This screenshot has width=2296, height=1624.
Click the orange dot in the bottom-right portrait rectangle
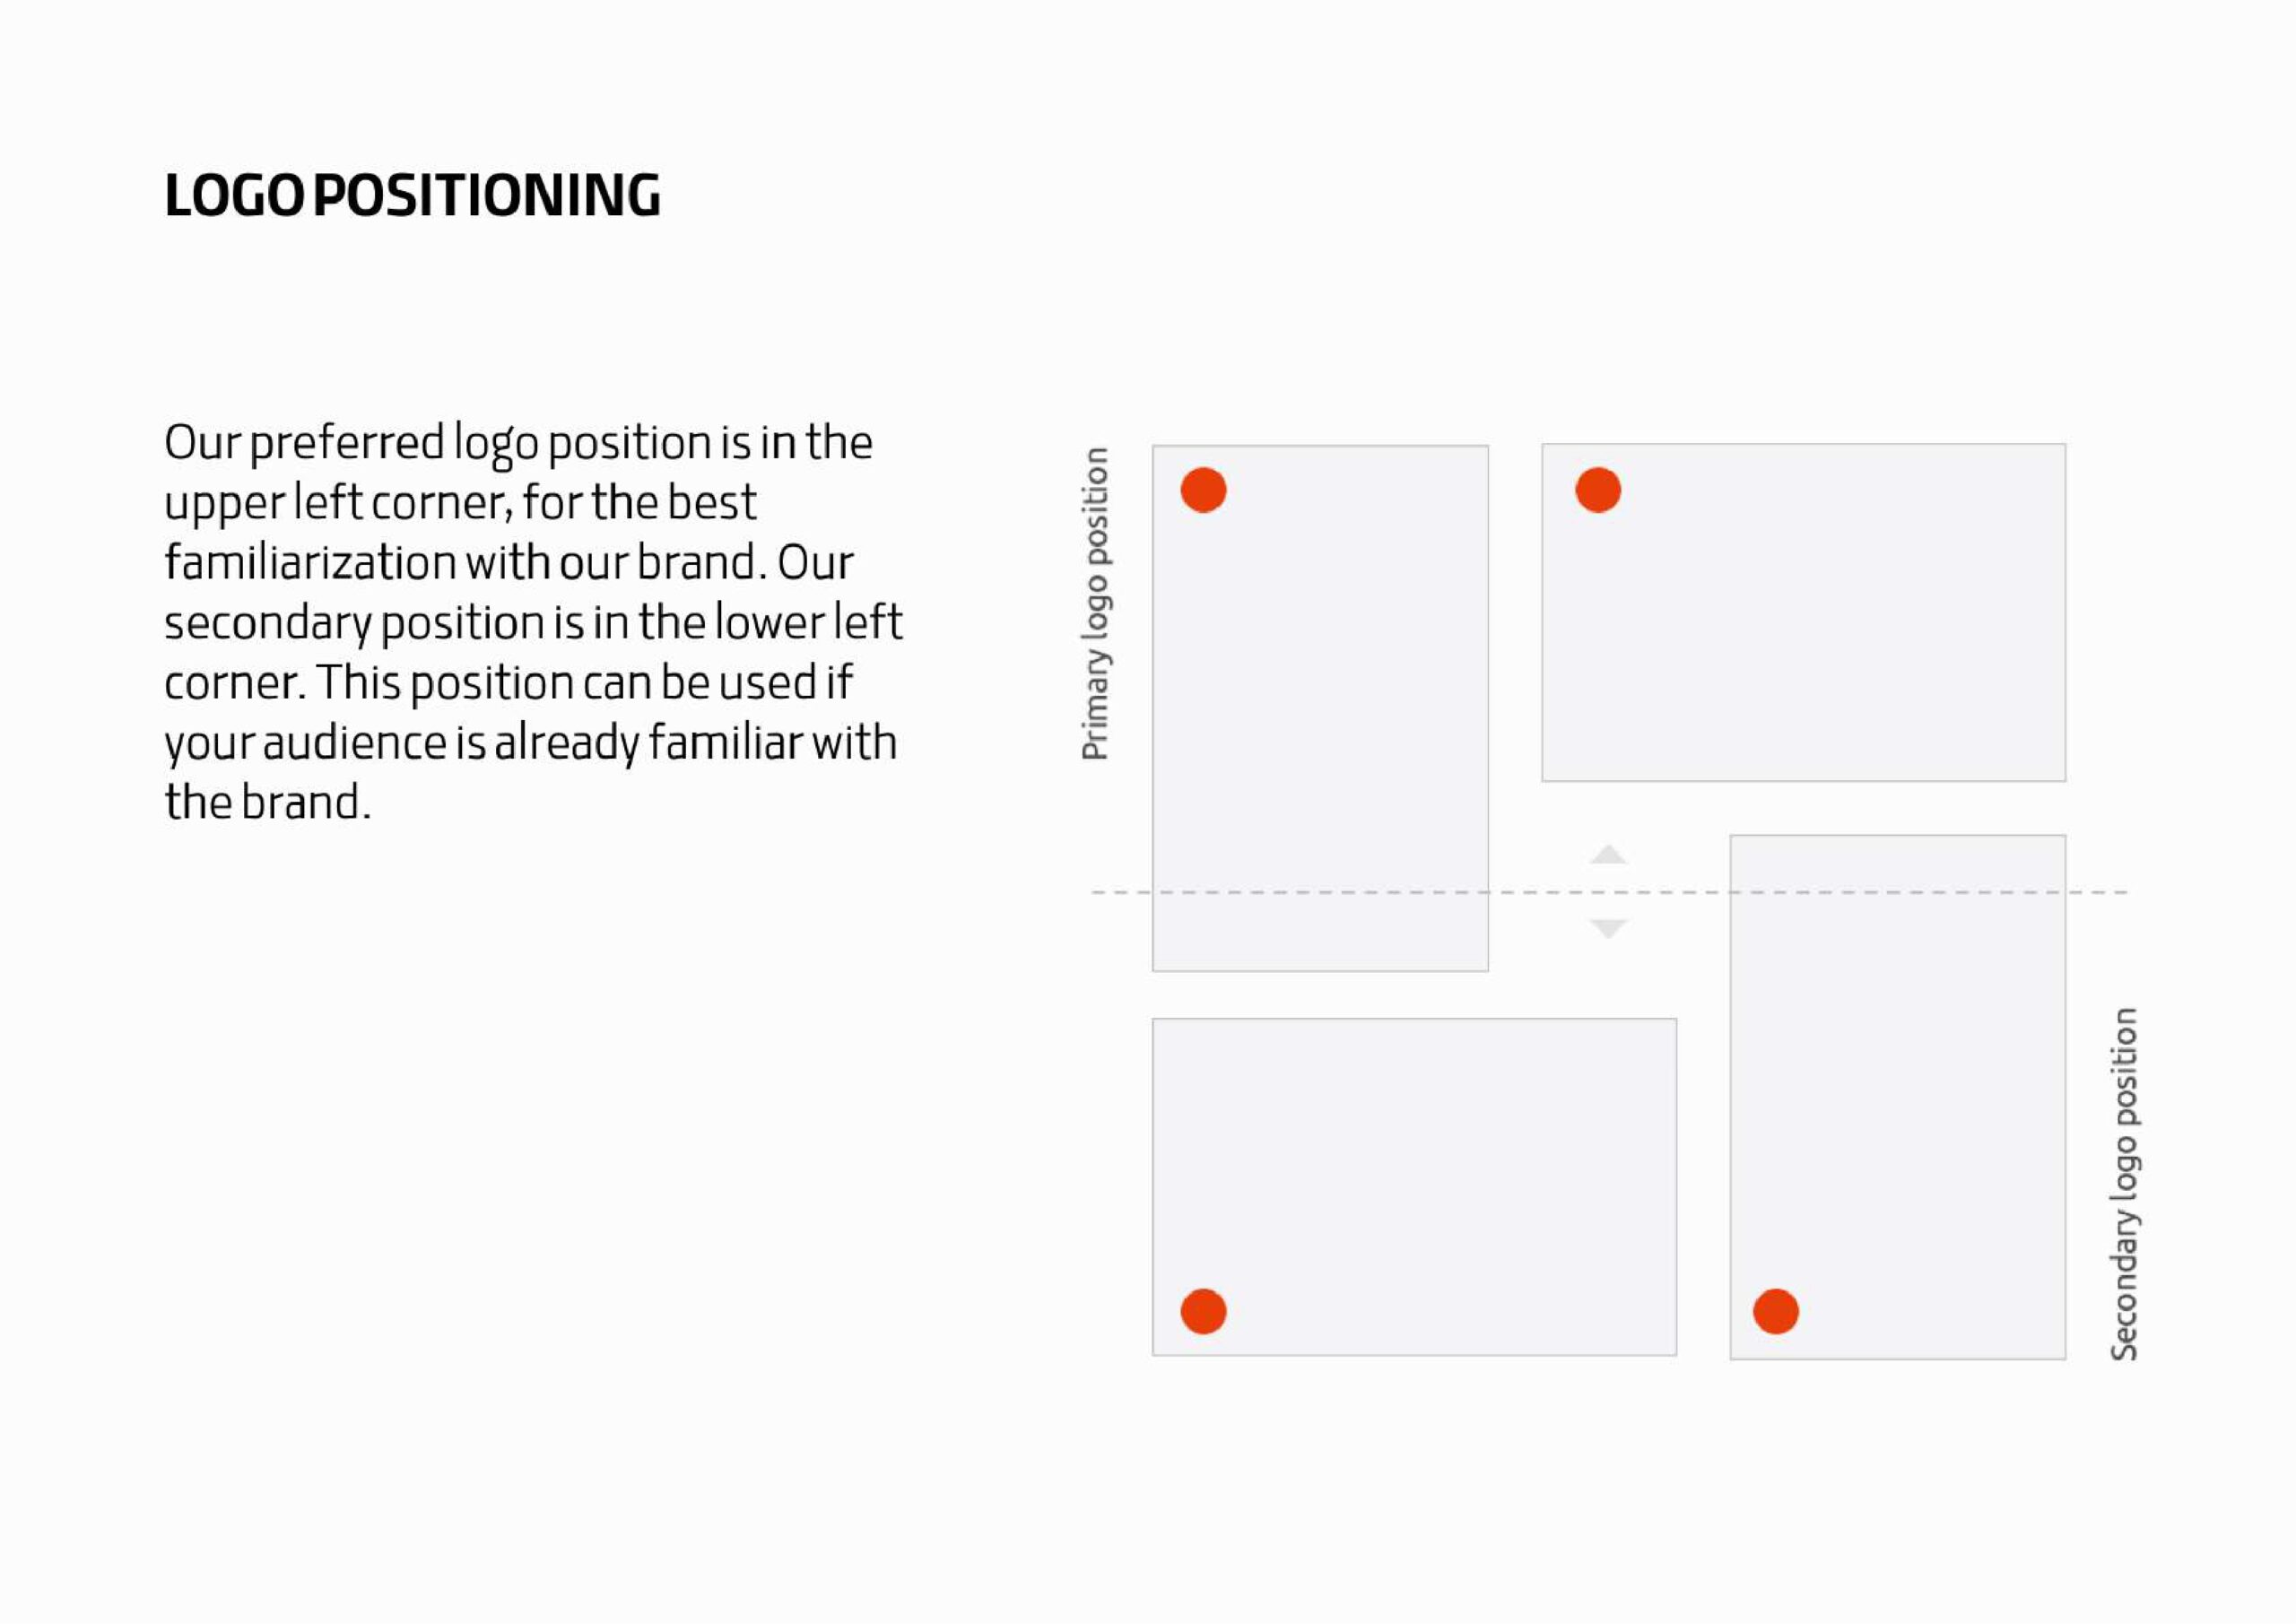[x=1776, y=1311]
